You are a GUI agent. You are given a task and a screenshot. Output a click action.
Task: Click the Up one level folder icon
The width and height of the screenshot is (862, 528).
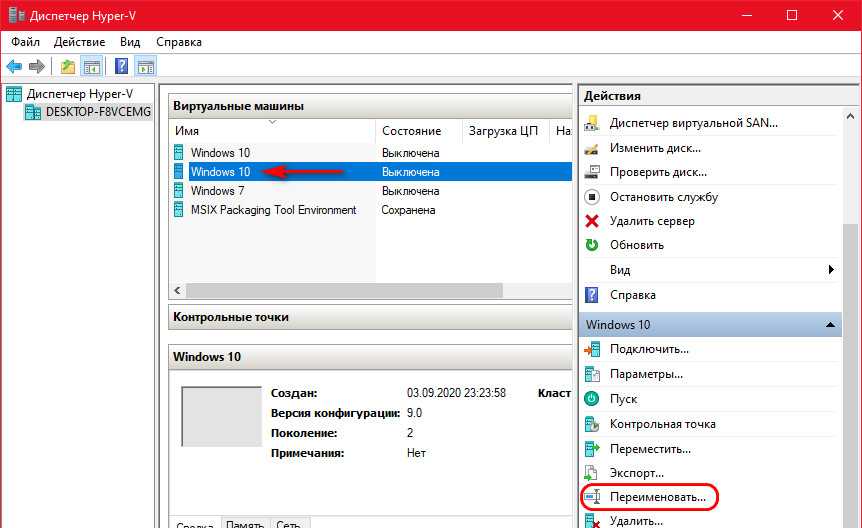67,67
